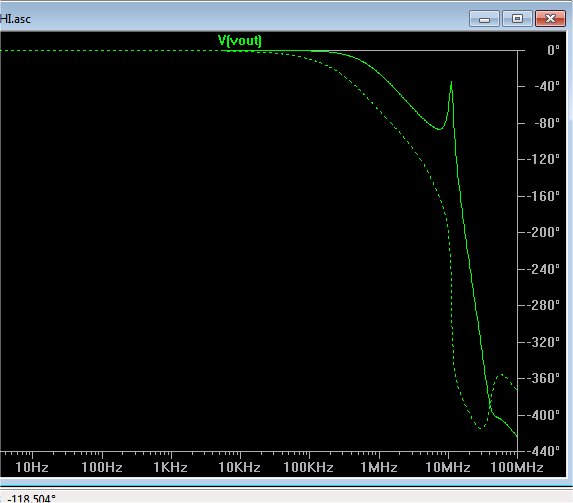Click the -280° phase axis label
The image size is (573, 503).
[543, 305]
